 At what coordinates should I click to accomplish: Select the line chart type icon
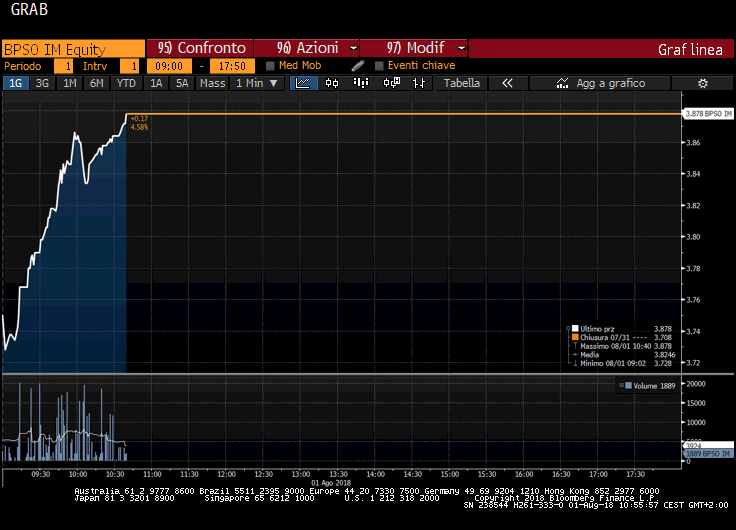tap(303, 83)
